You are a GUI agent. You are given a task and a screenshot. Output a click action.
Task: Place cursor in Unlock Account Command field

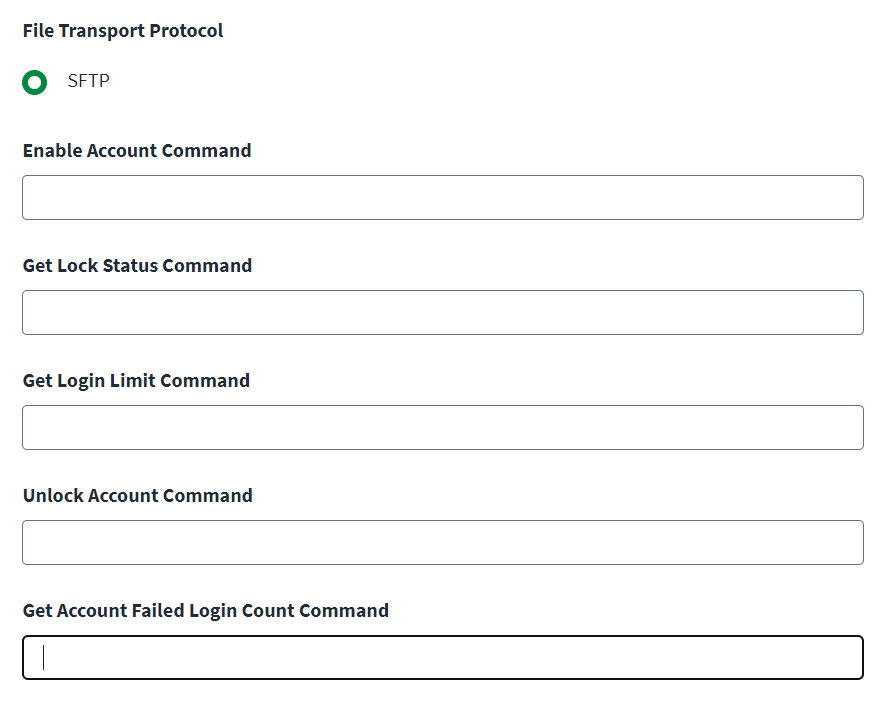tap(443, 543)
